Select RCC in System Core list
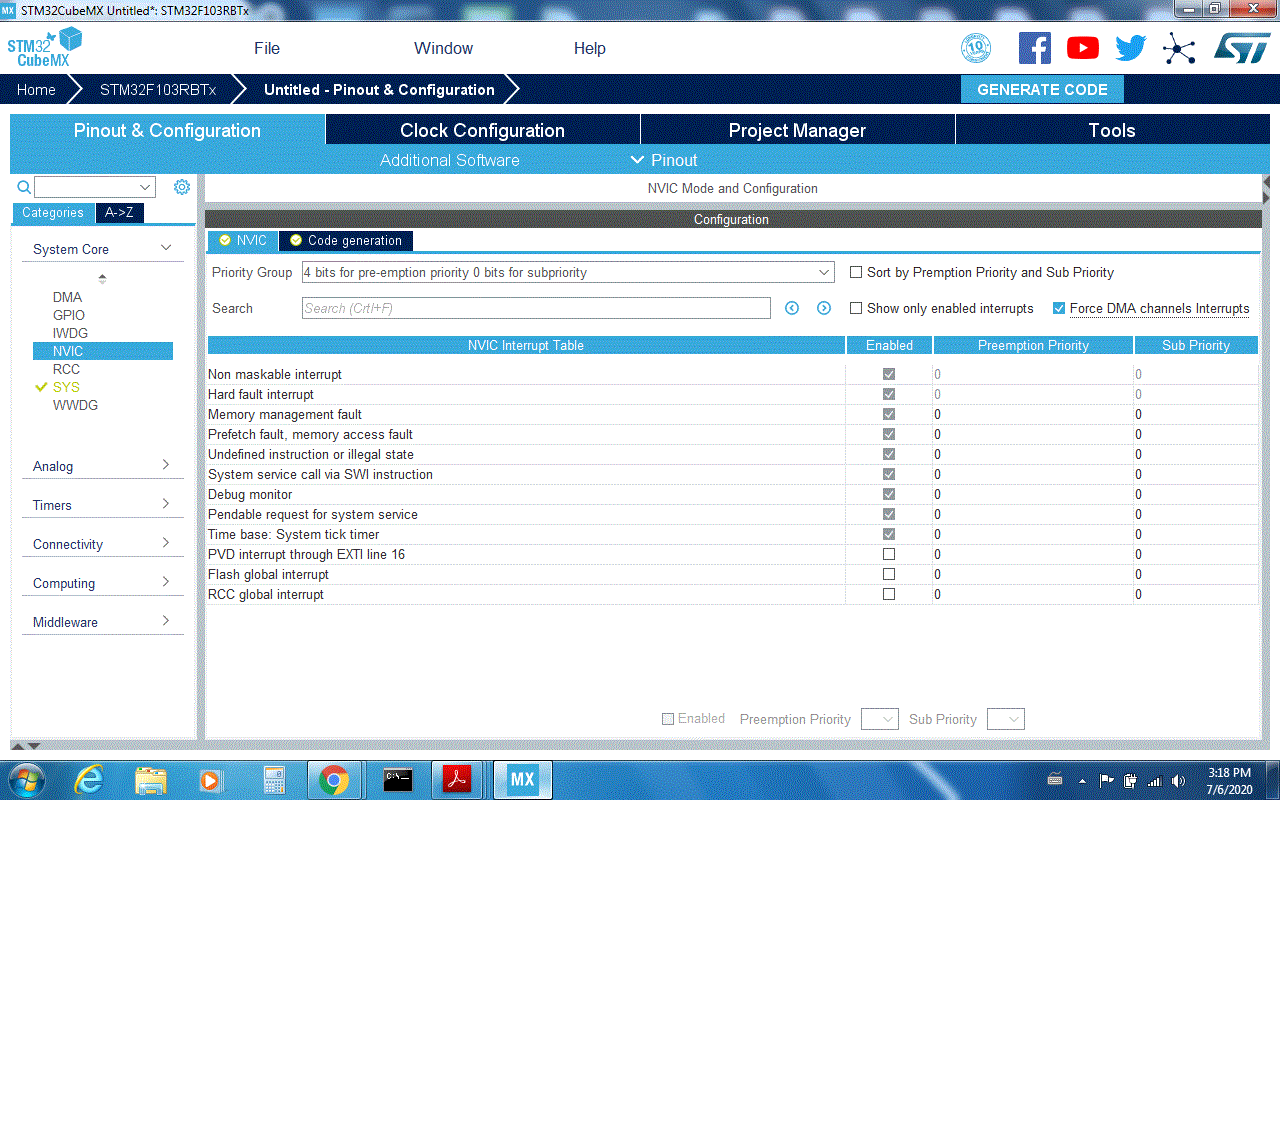The height and width of the screenshot is (1124, 1280). click(x=66, y=369)
